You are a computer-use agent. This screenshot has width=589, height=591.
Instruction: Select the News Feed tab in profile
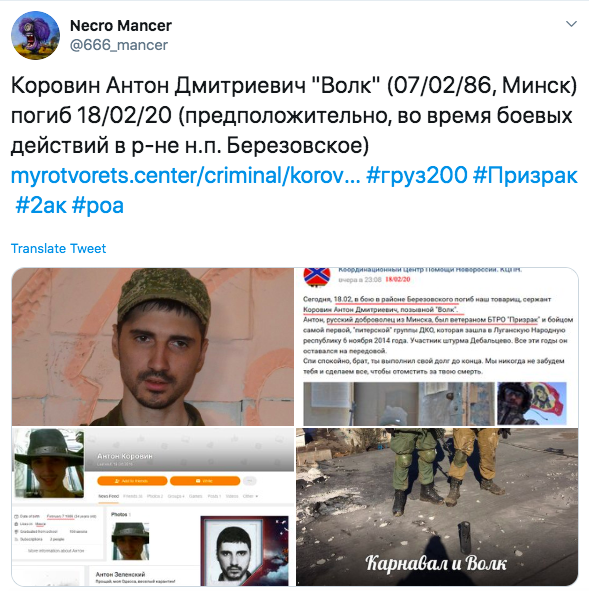point(109,496)
